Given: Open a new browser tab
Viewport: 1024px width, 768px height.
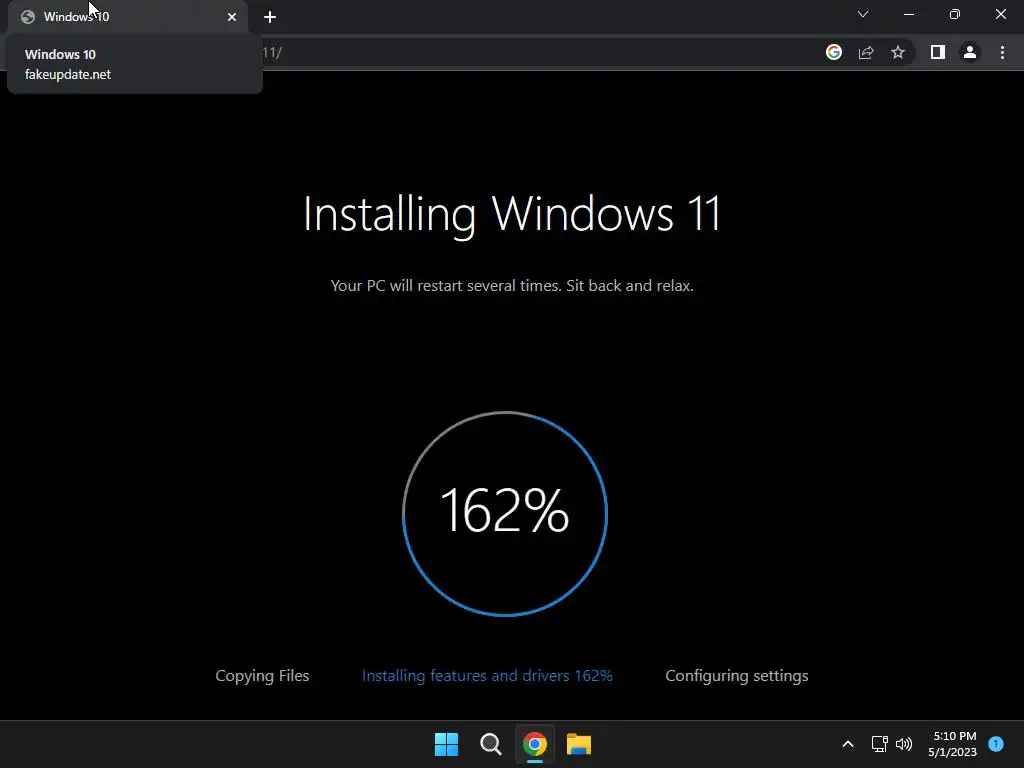Looking at the screenshot, I should click(x=270, y=17).
